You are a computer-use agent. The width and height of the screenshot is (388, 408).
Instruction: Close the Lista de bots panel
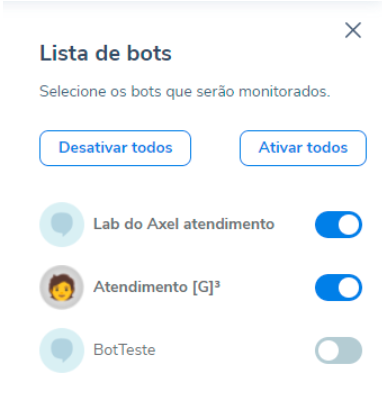point(353,30)
